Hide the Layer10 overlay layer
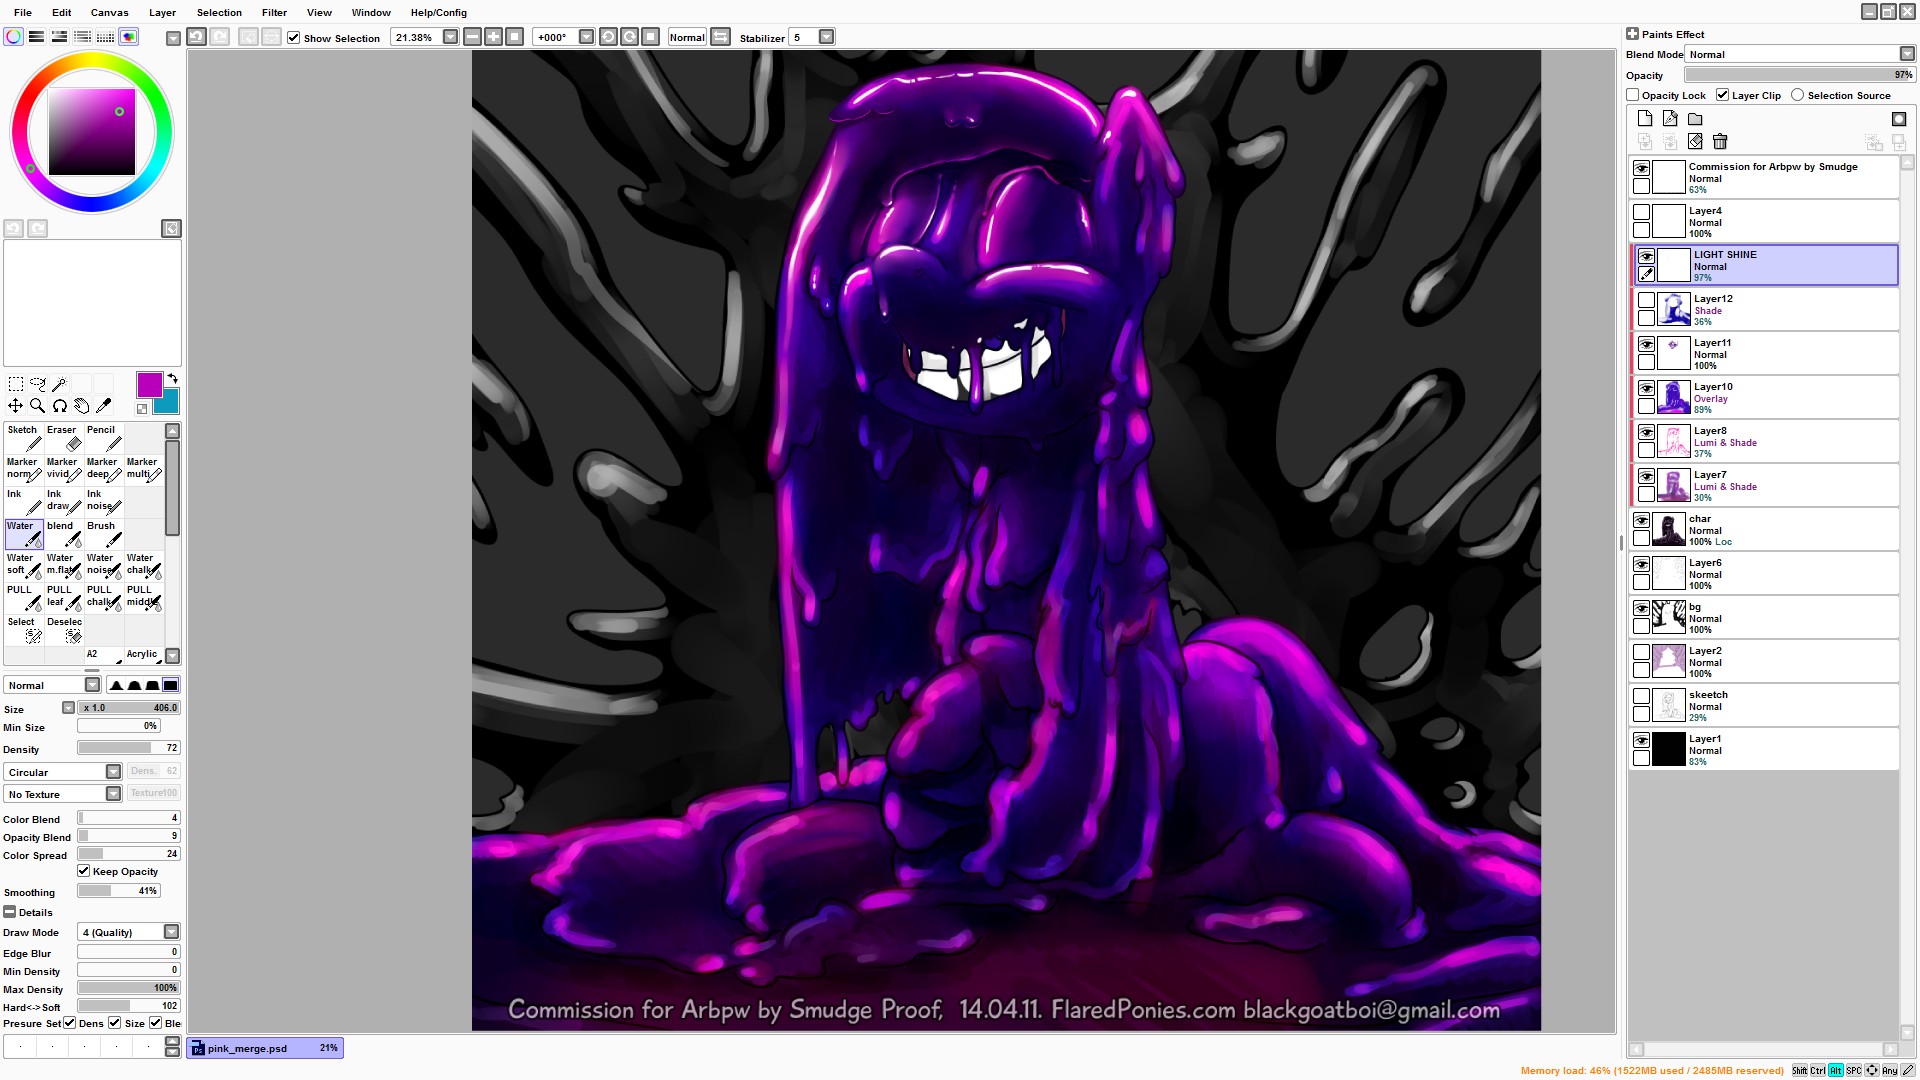1920x1080 pixels. (x=1646, y=389)
